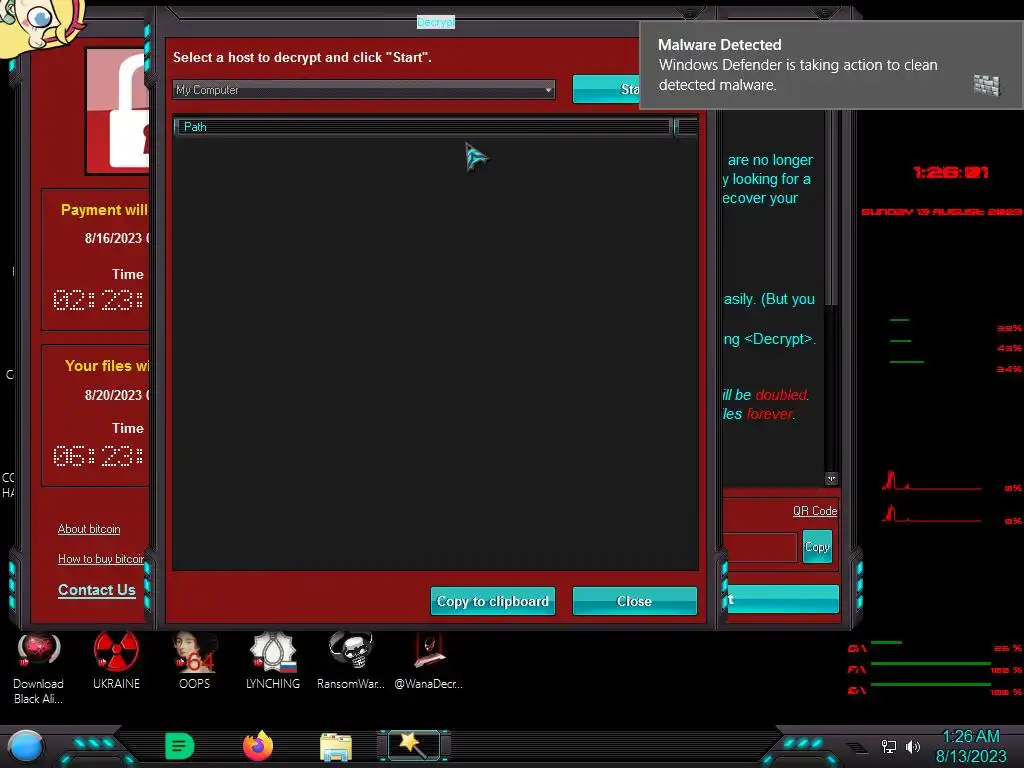Image resolution: width=1024 pixels, height=768 pixels.
Task: Click the Start decrypt button
Action: coord(606,89)
